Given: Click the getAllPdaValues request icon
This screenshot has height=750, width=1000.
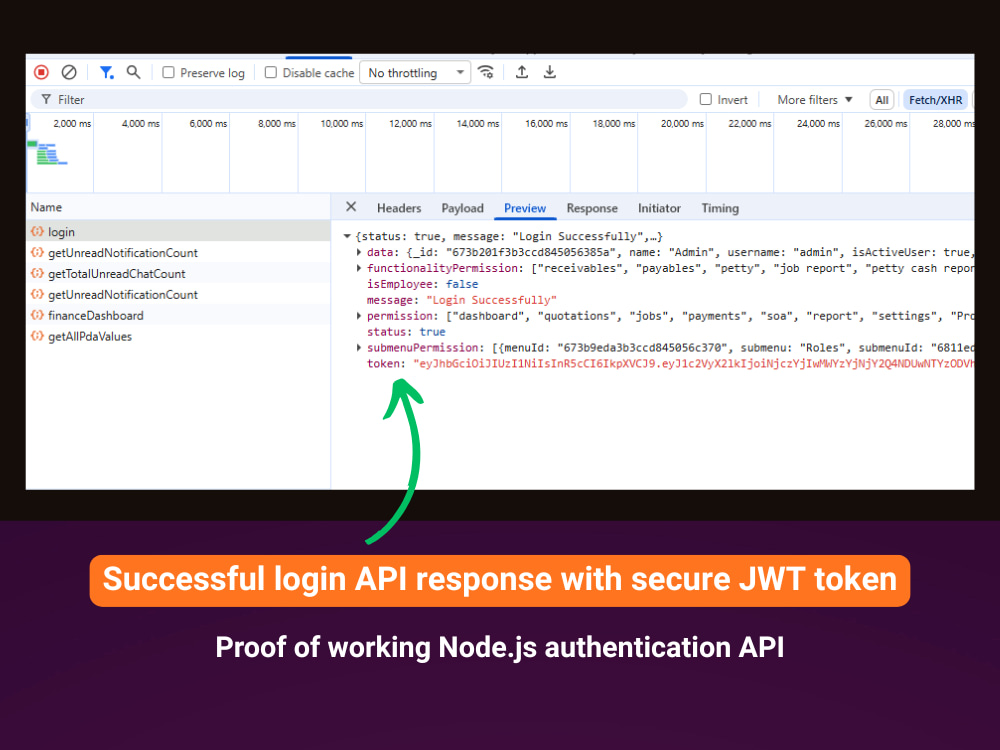Looking at the screenshot, I should pos(38,336).
